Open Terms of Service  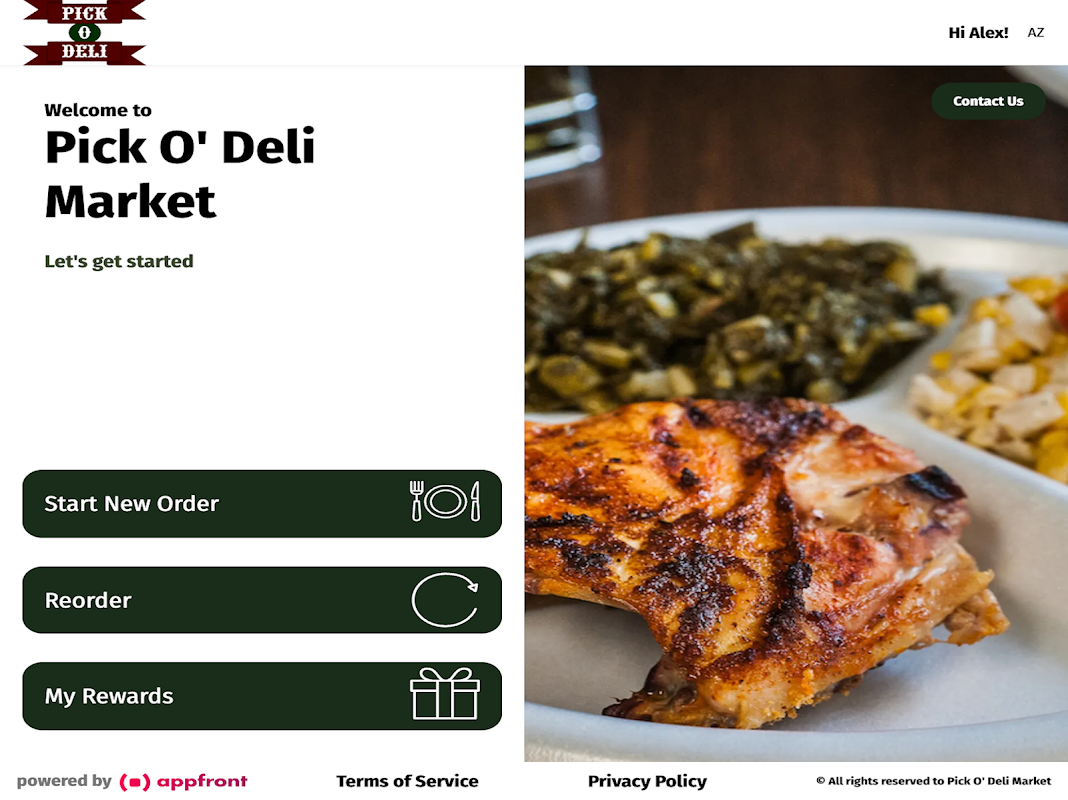(x=407, y=781)
